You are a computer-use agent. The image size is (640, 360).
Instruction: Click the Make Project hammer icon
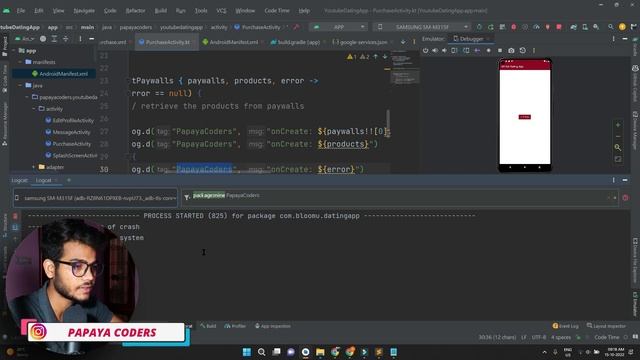296,27
